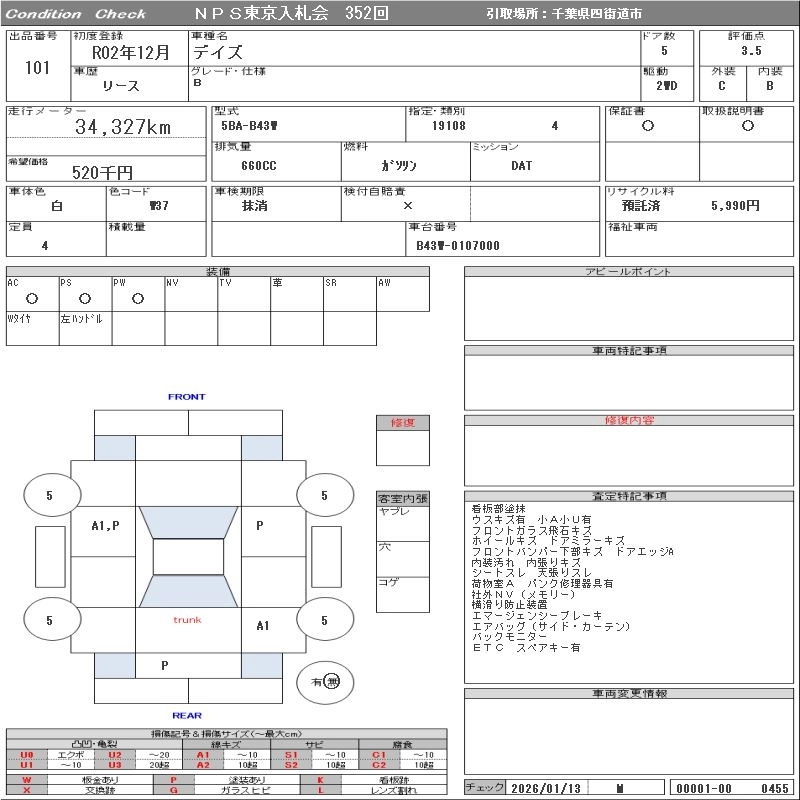
Task: Toggle the PW equipment circle
Action: pos(138,298)
